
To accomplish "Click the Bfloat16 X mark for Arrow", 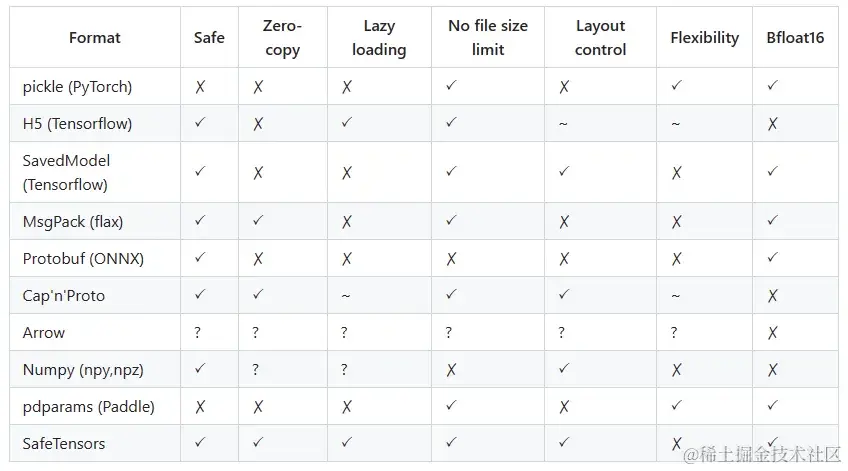I will tap(772, 333).
